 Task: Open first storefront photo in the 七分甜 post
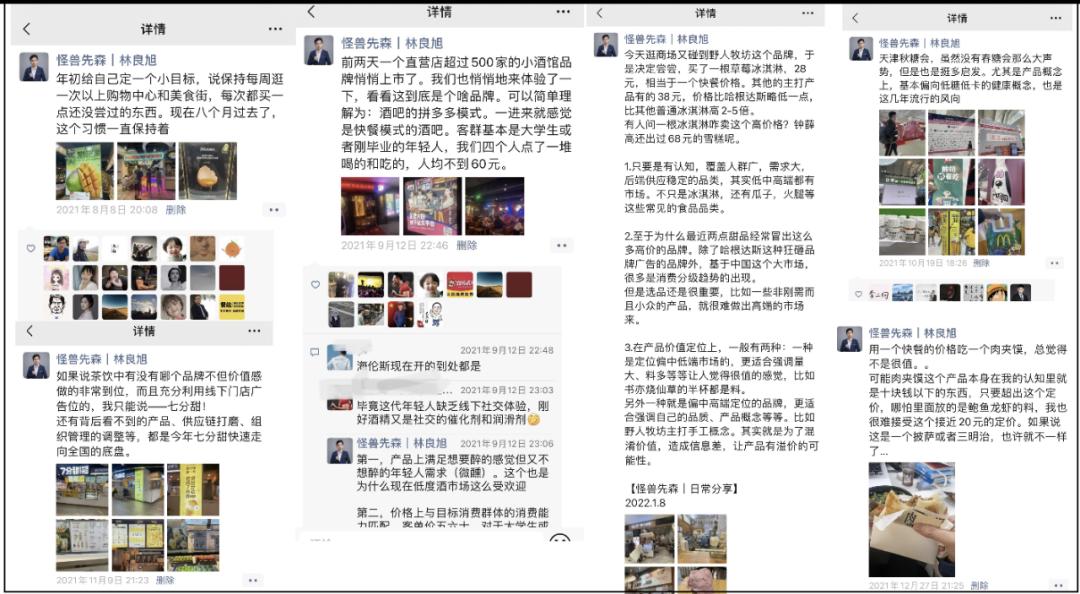point(82,490)
